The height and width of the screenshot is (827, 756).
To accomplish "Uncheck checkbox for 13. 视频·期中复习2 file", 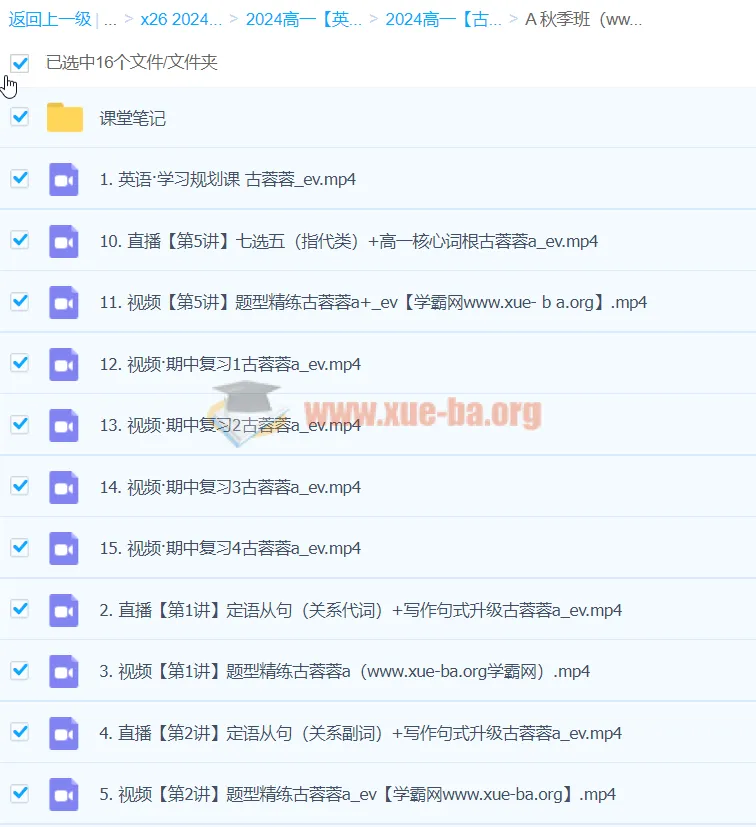I will click(19, 424).
